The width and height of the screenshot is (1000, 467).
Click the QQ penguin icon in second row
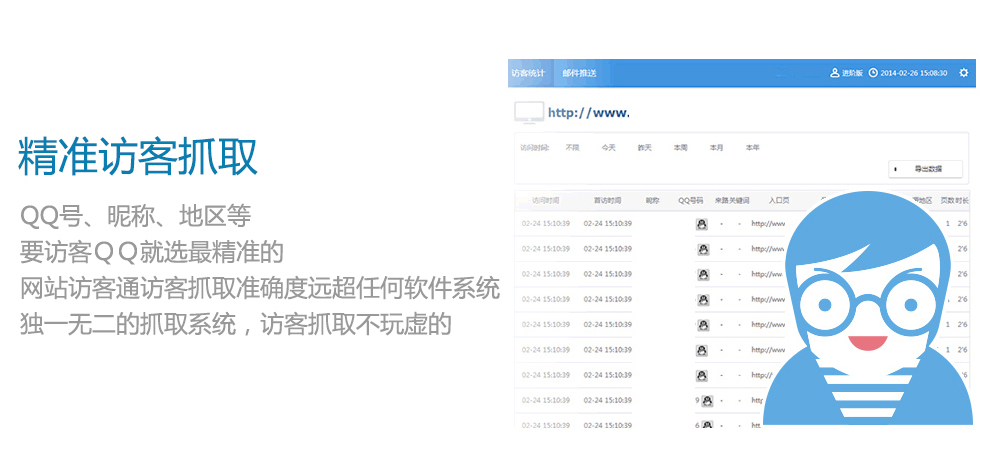click(702, 249)
